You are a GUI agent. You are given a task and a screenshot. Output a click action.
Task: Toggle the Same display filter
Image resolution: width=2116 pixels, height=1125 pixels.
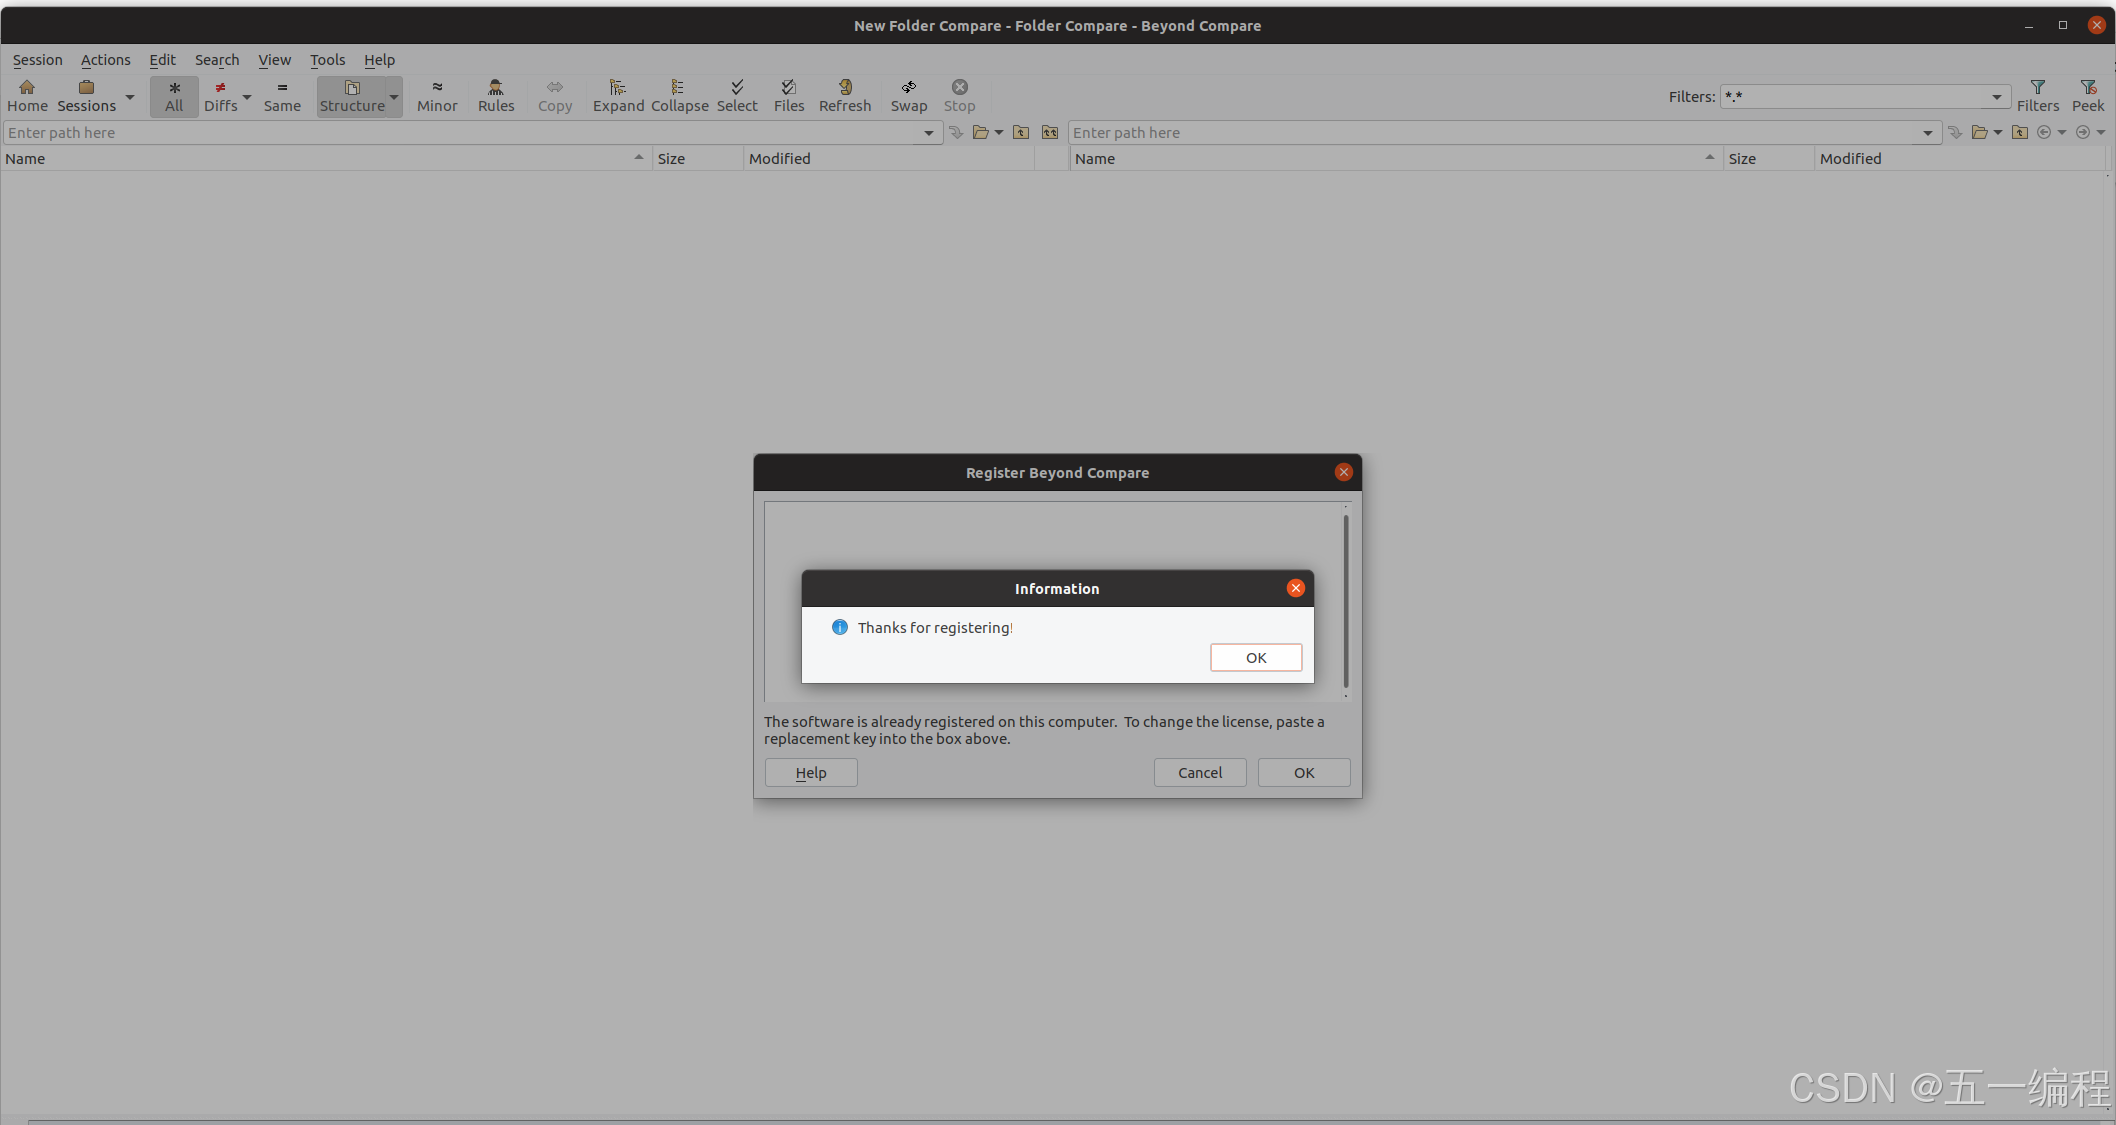coord(282,96)
